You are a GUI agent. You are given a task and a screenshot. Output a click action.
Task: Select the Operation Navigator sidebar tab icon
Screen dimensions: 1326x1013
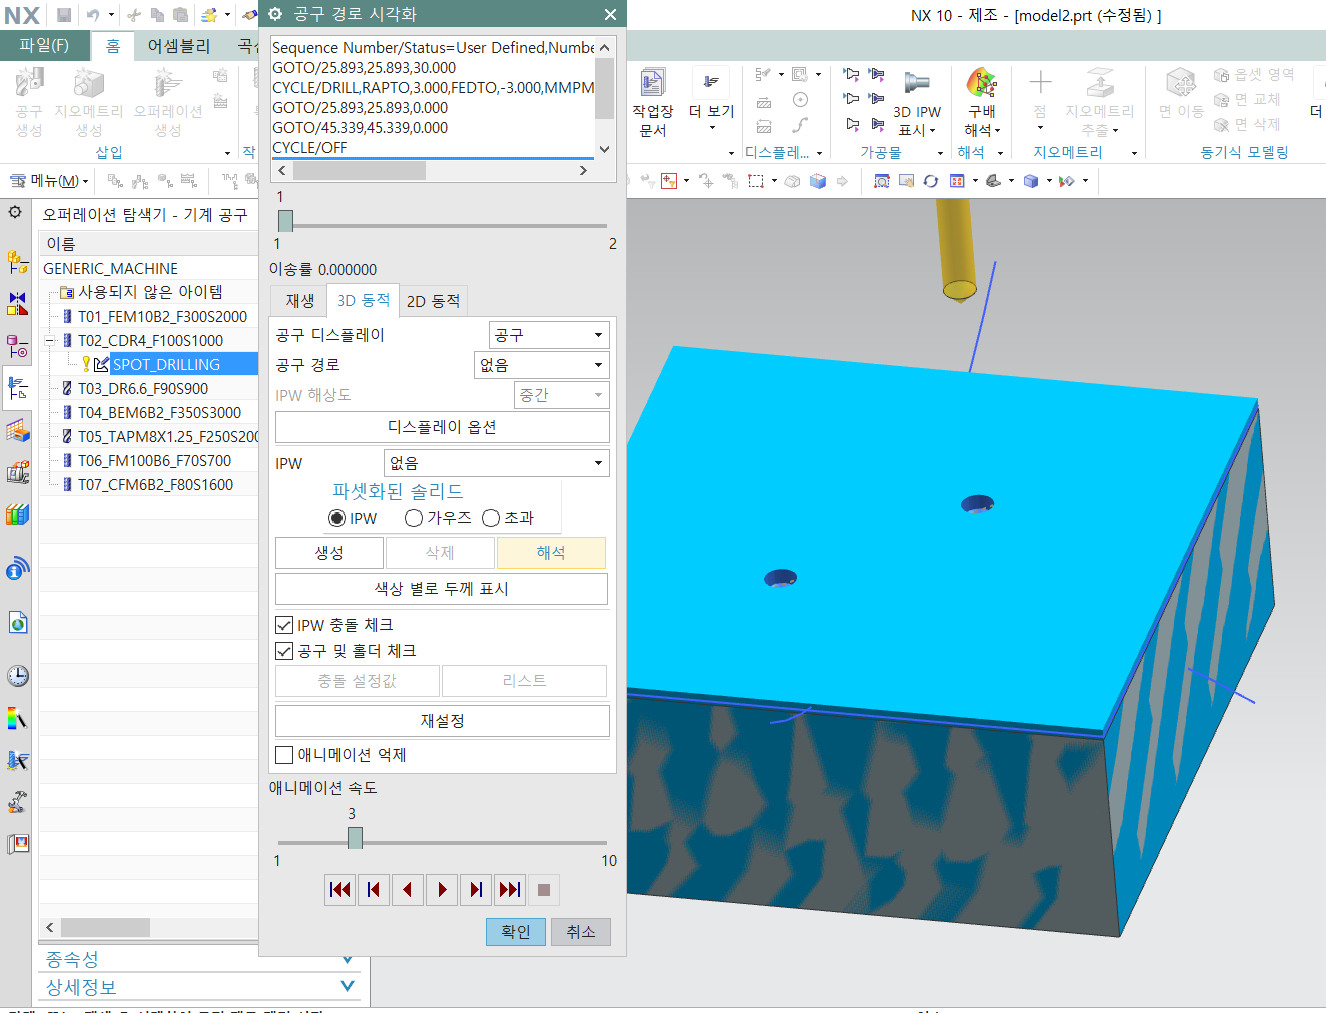pos(17,388)
